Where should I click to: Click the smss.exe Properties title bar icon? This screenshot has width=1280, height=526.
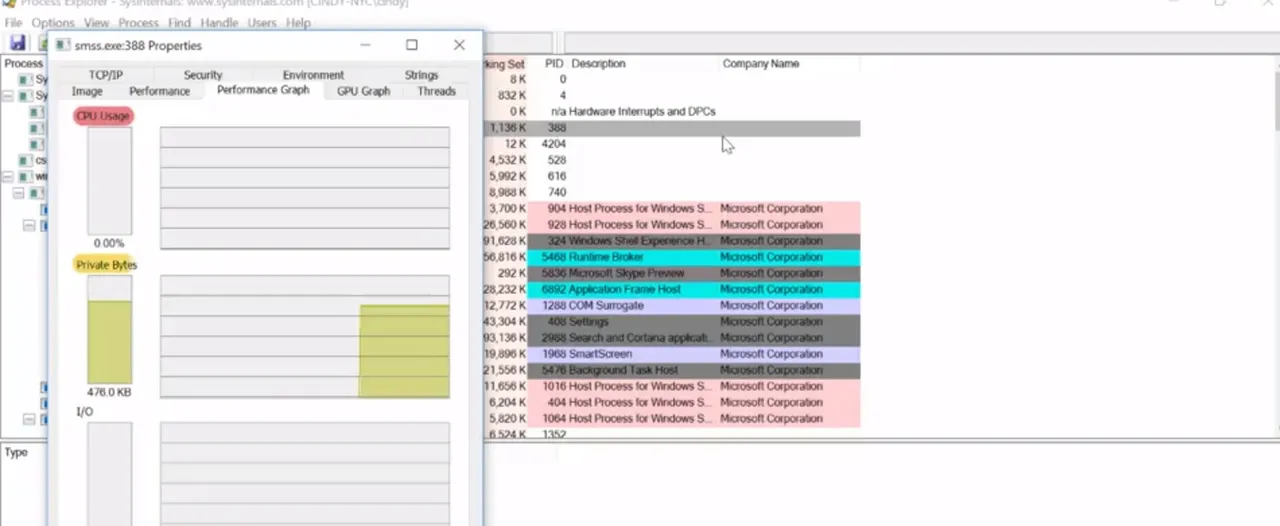pyautogui.click(x=63, y=45)
